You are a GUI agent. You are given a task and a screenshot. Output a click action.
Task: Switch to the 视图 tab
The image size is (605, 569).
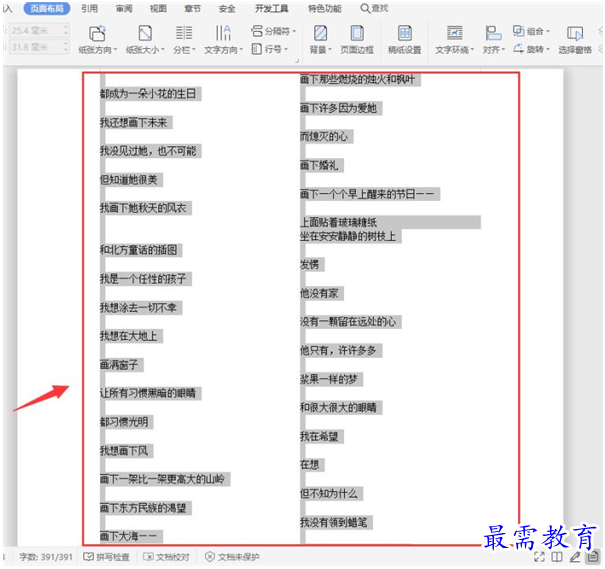point(158,8)
